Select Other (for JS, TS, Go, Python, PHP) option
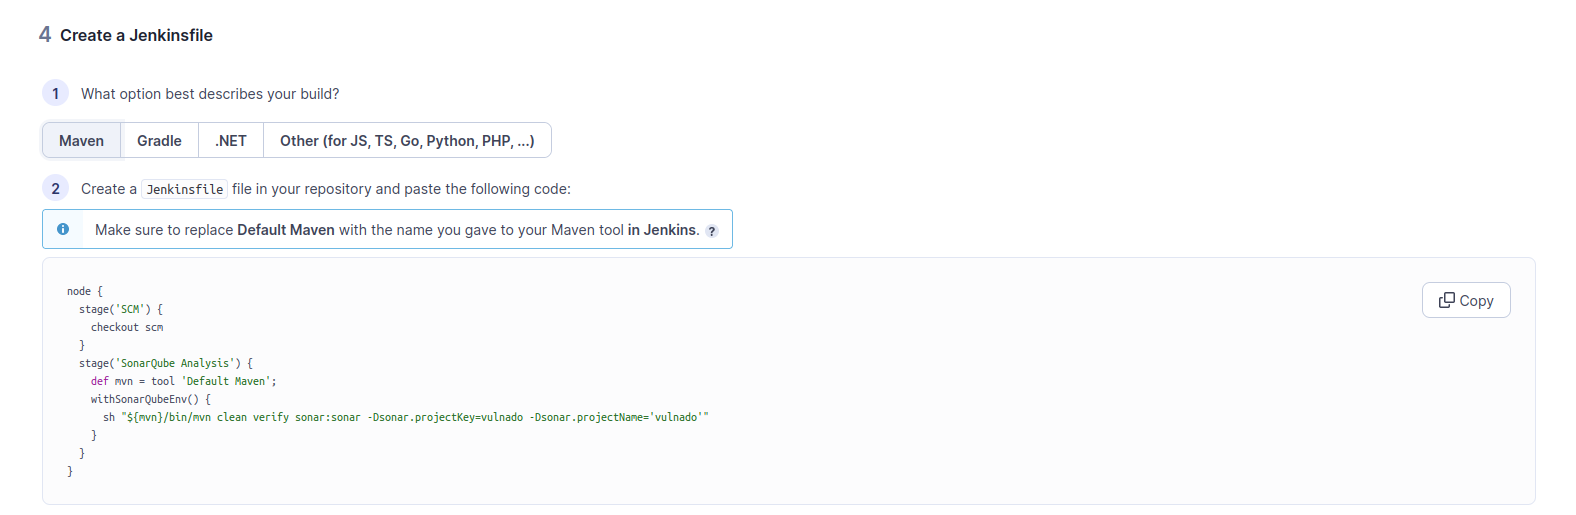Viewport: 1576px width, 515px height. (x=407, y=140)
